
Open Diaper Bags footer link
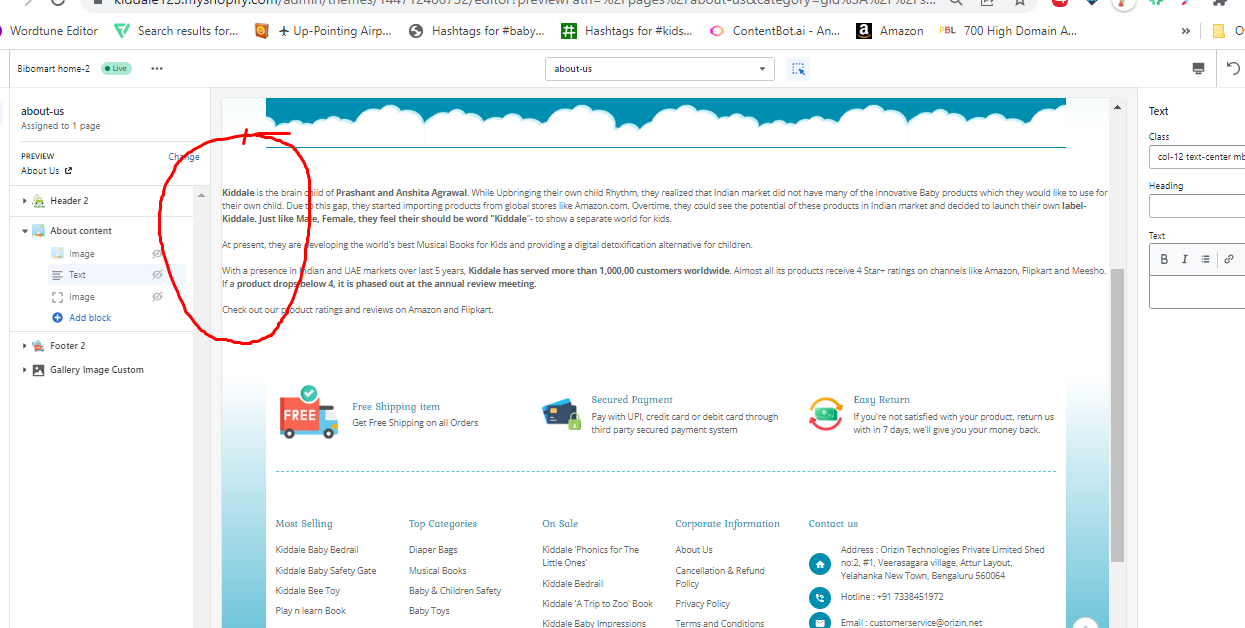tap(433, 550)
